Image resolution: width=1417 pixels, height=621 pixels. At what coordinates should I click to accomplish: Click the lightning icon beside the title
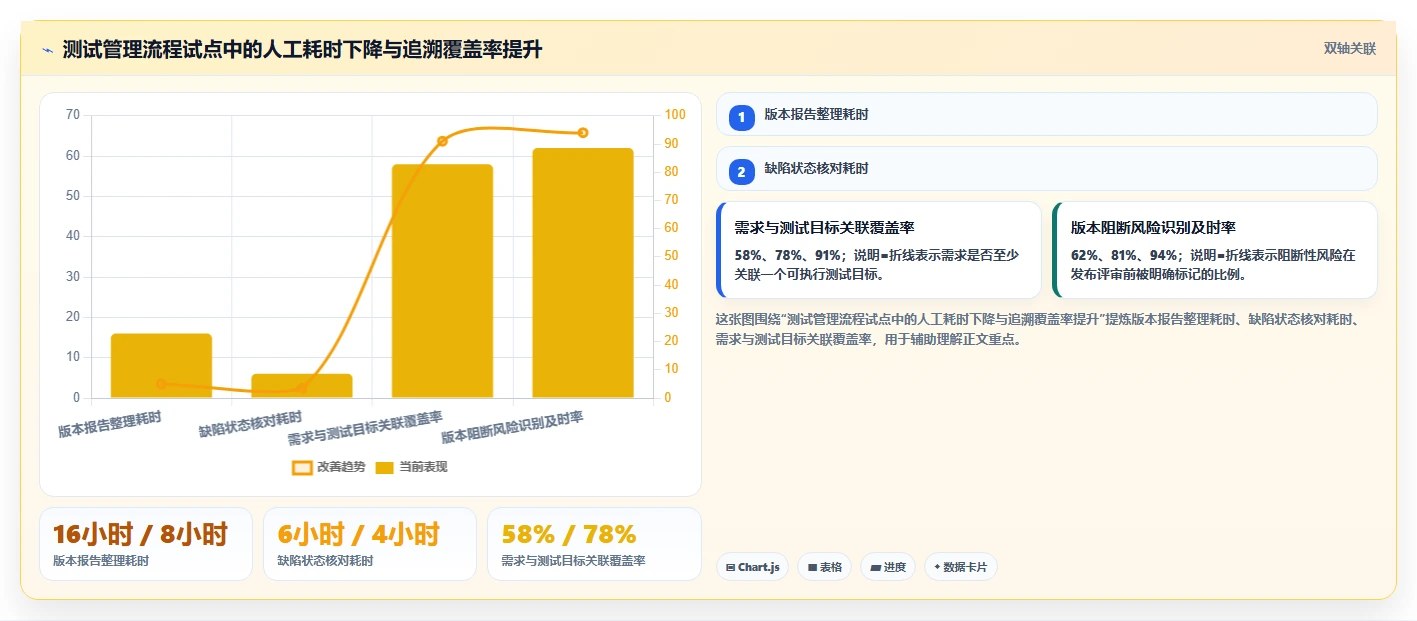click(x=47, y=50)
